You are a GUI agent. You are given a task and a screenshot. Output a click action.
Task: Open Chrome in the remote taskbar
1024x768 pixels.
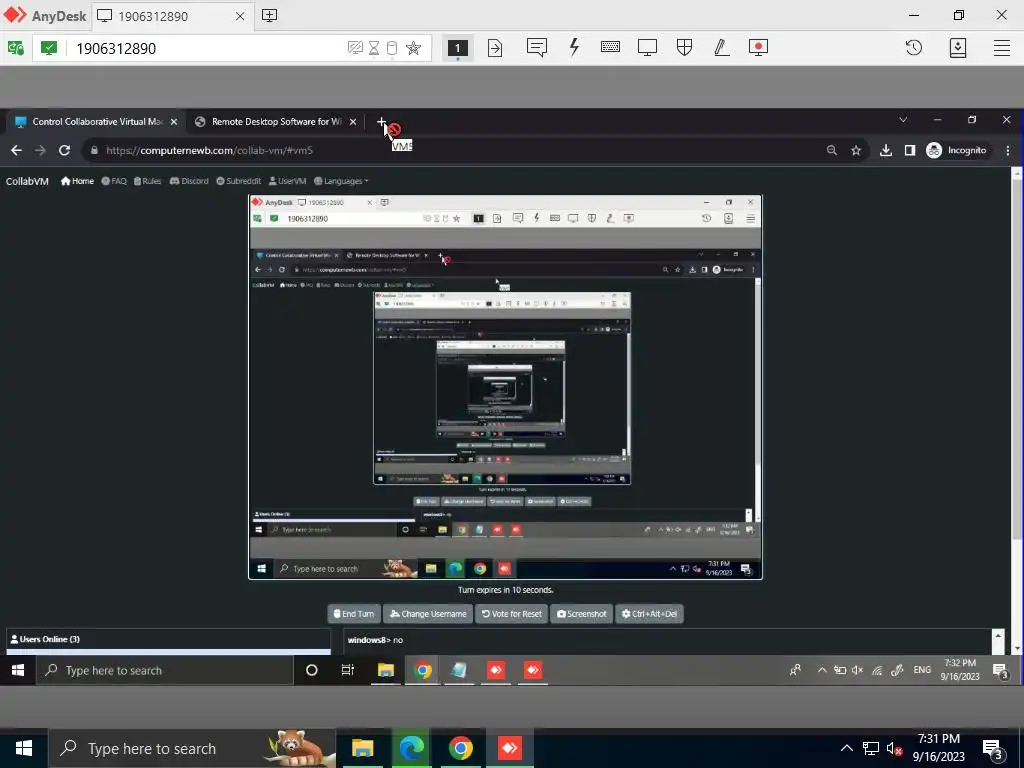tap(423, 670)
